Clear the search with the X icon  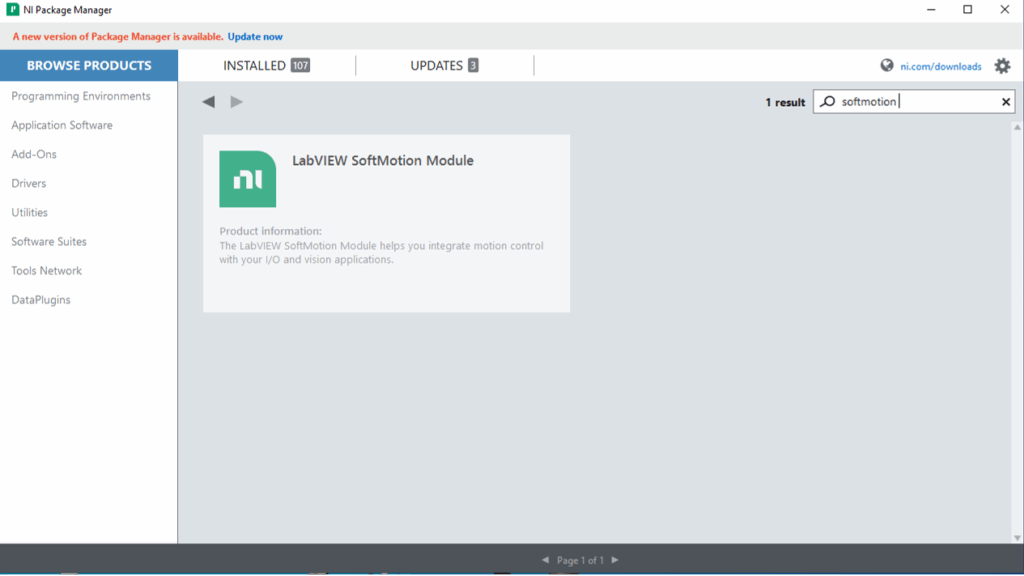(1006, 102)
